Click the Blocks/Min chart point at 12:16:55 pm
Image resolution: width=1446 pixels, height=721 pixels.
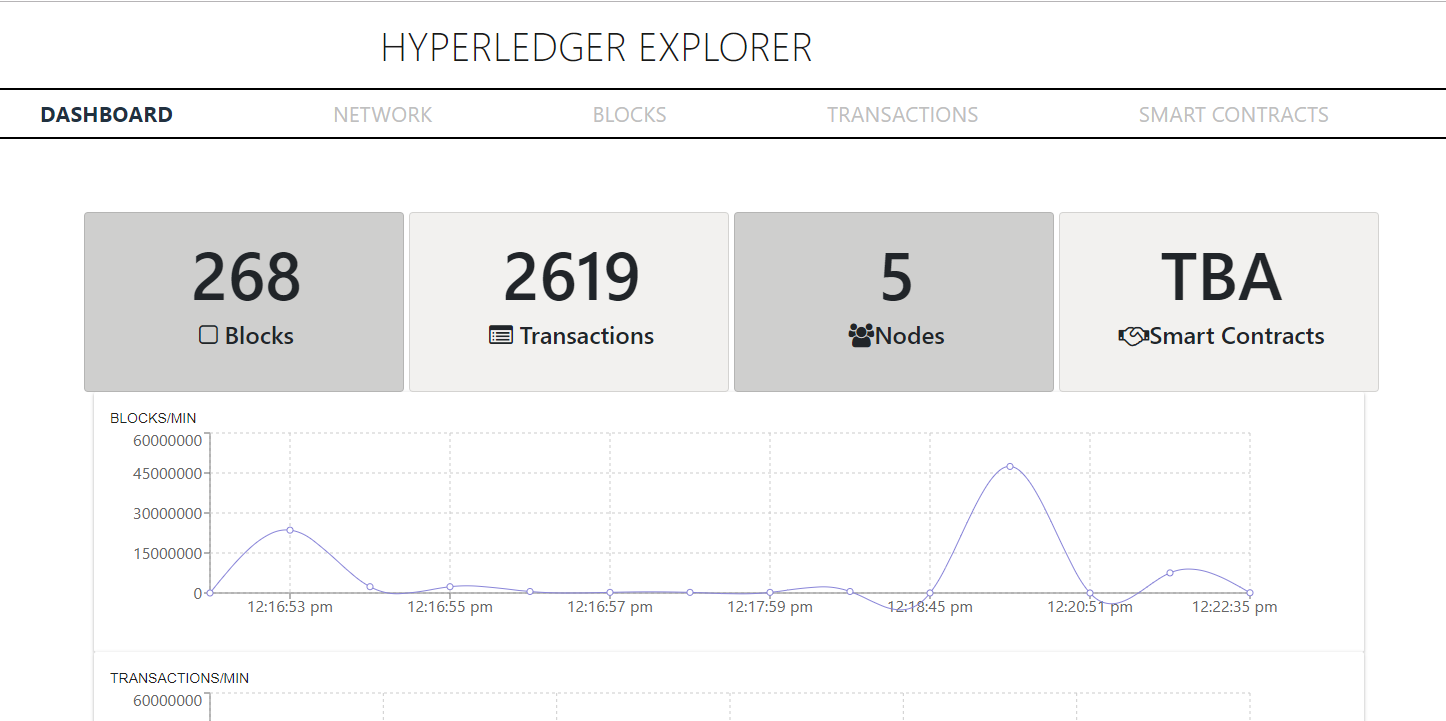click(450, 587)
